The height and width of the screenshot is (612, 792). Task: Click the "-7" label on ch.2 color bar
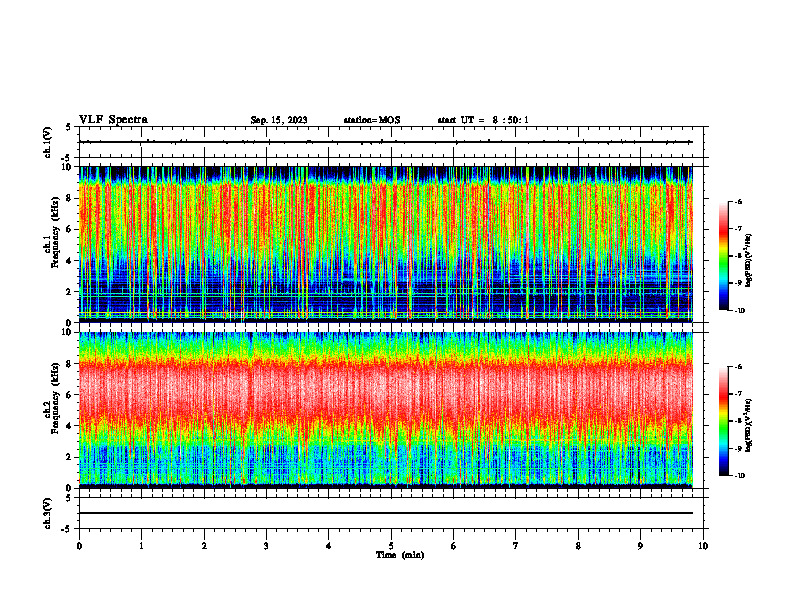click(x=738, y=394)
